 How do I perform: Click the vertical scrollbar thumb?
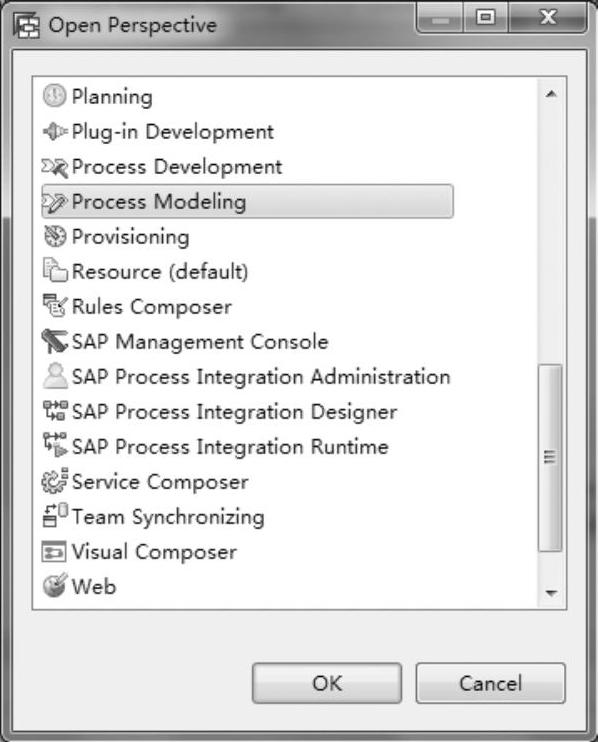pos(550,458)
